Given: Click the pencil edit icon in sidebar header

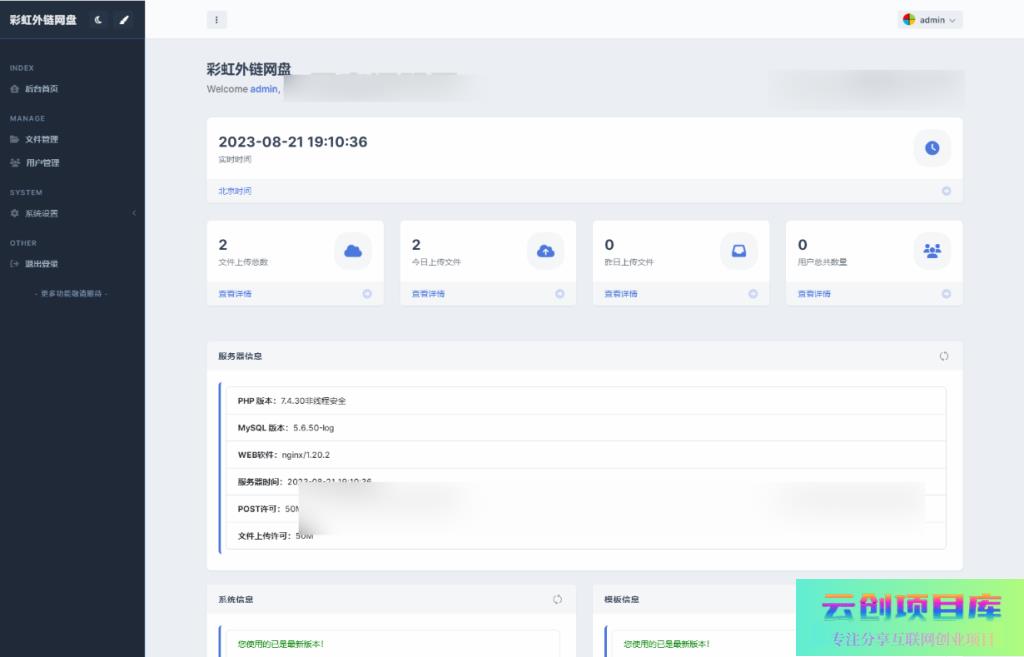Looking at the screenshot, I should click(124, 20).
